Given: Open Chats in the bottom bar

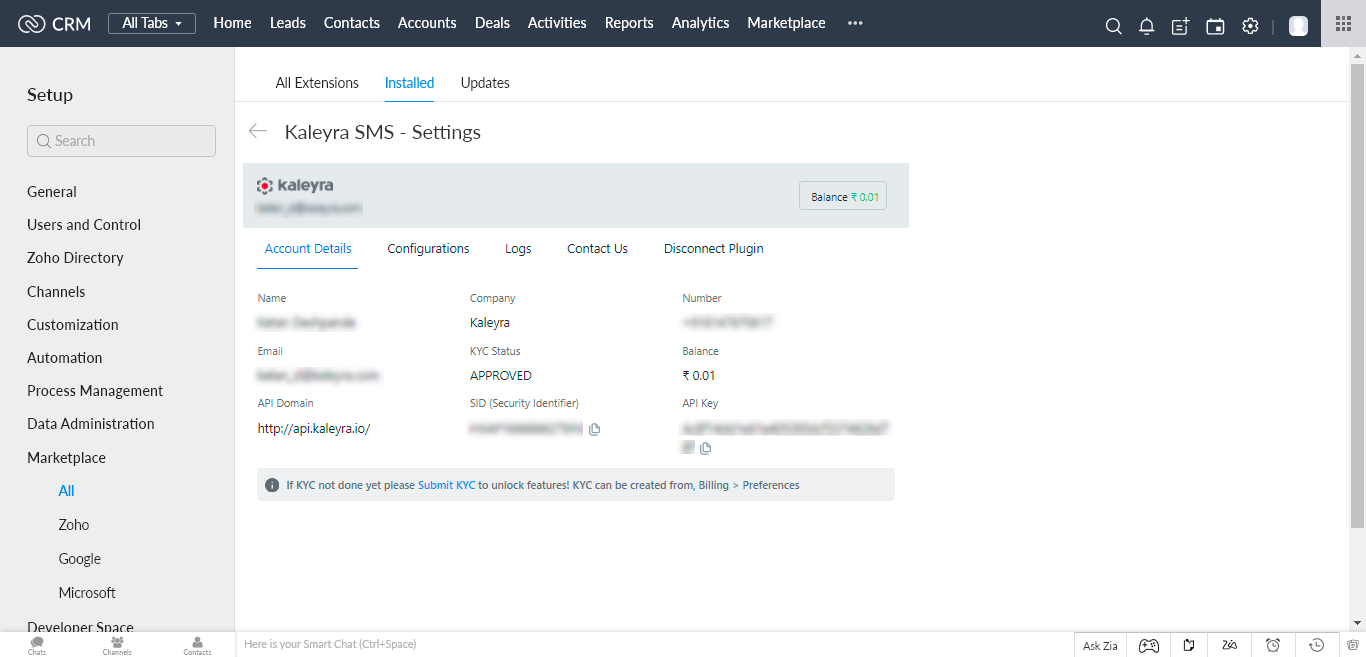Looking at the screenshot, I should [37, 645].
